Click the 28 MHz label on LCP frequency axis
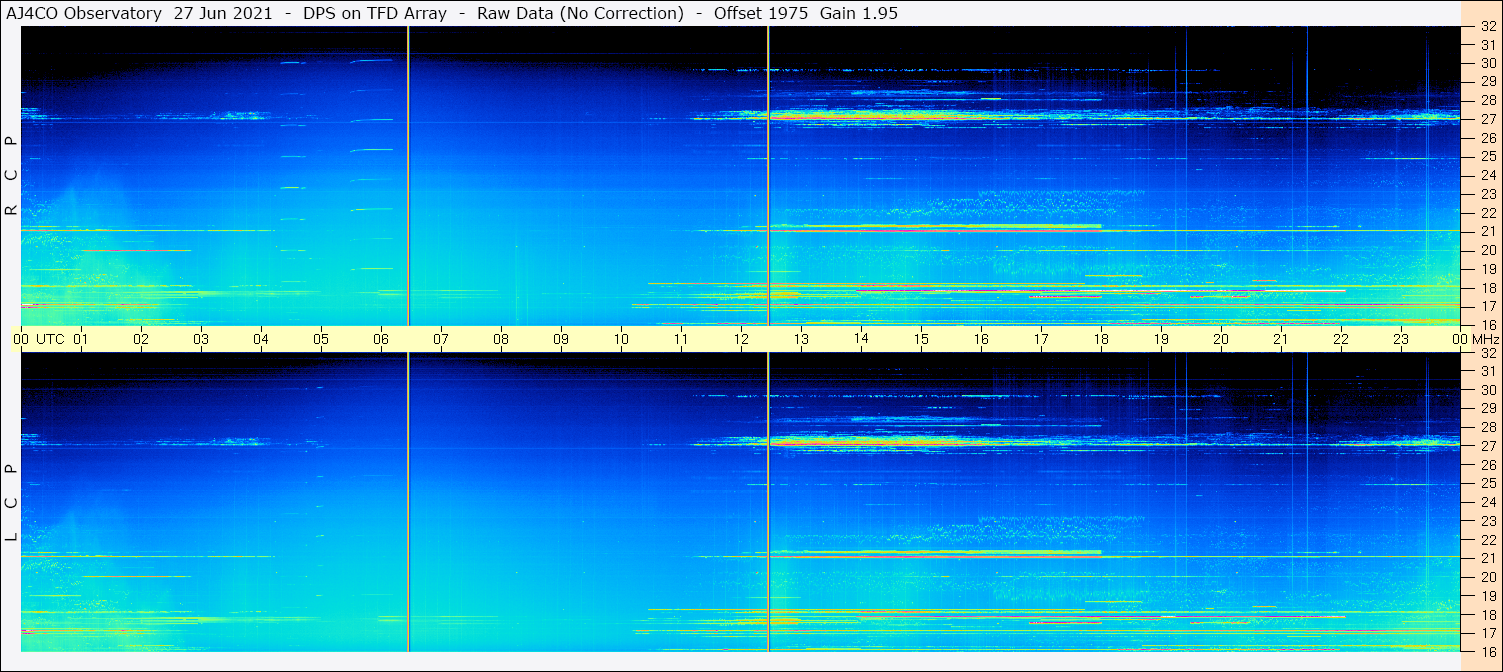Screen dimensions: 1503x672 coord(1487,427)
